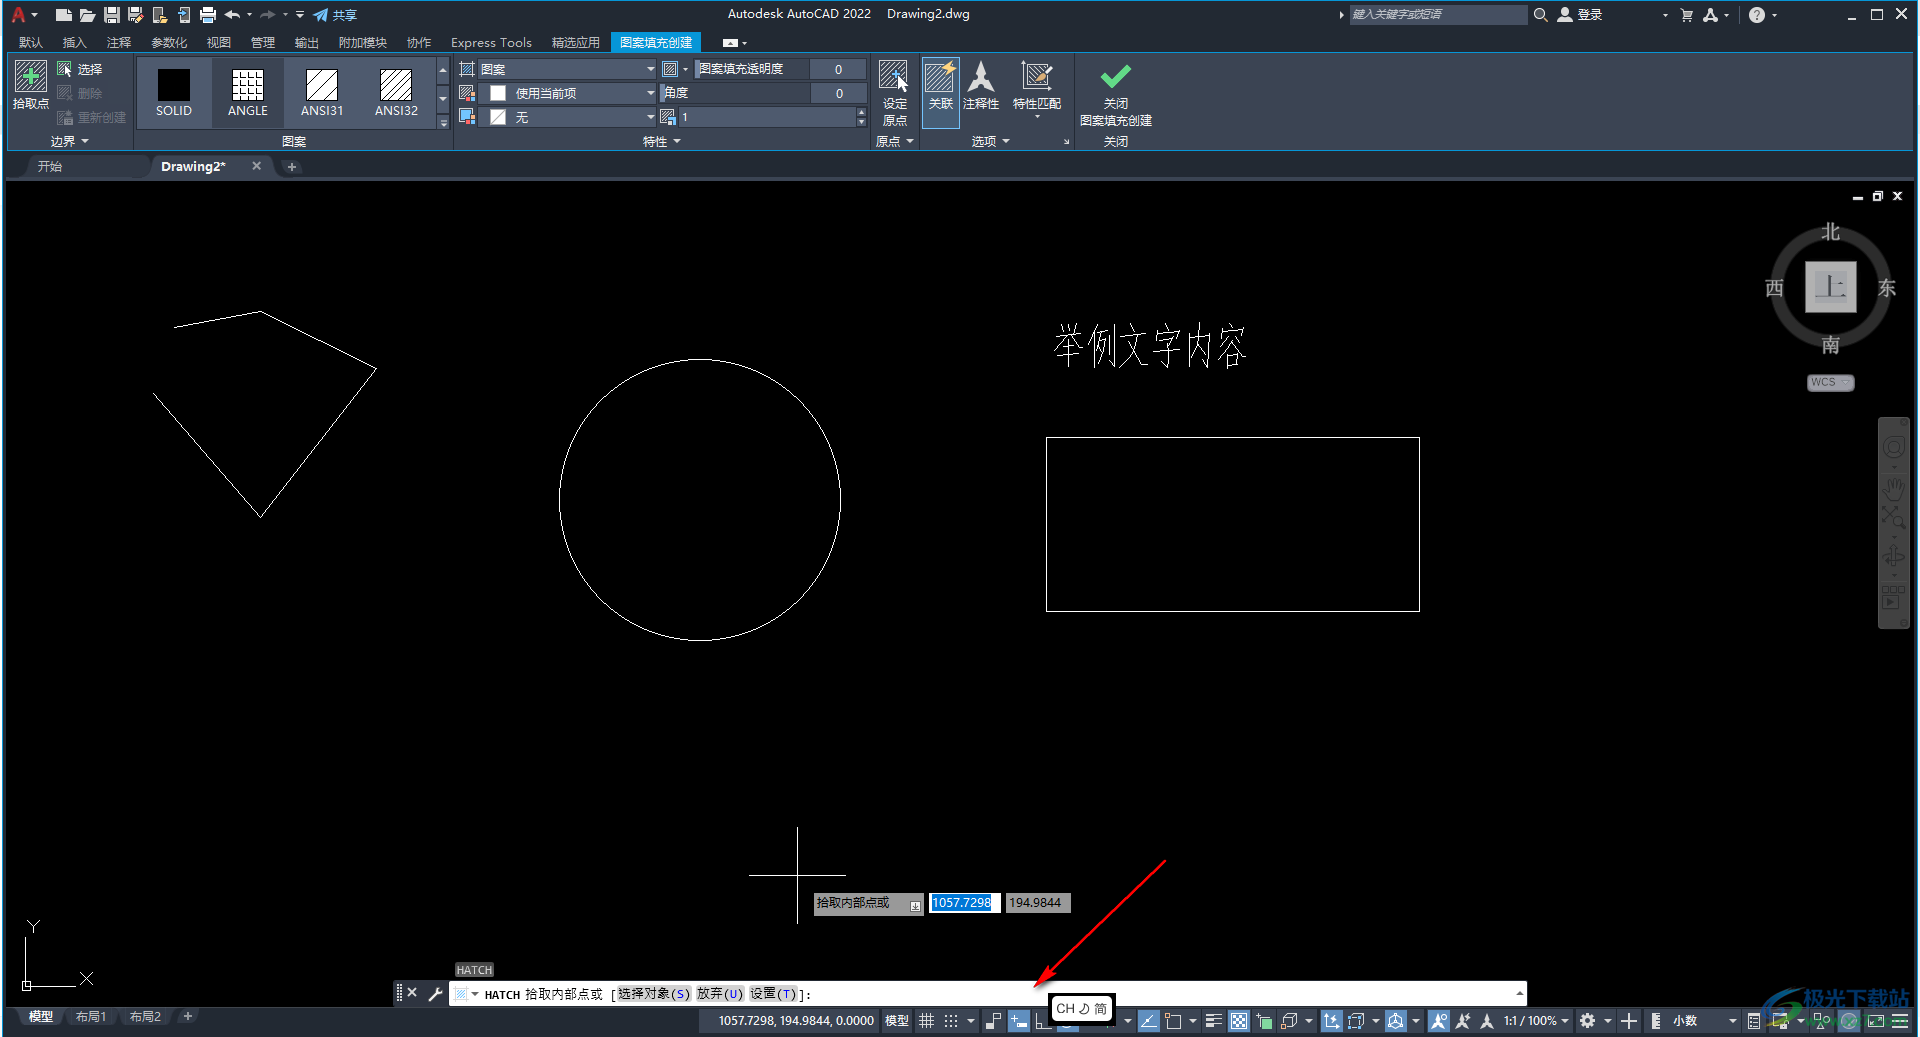Expand the 边界 (Boundaries) panel

[70, 141]
